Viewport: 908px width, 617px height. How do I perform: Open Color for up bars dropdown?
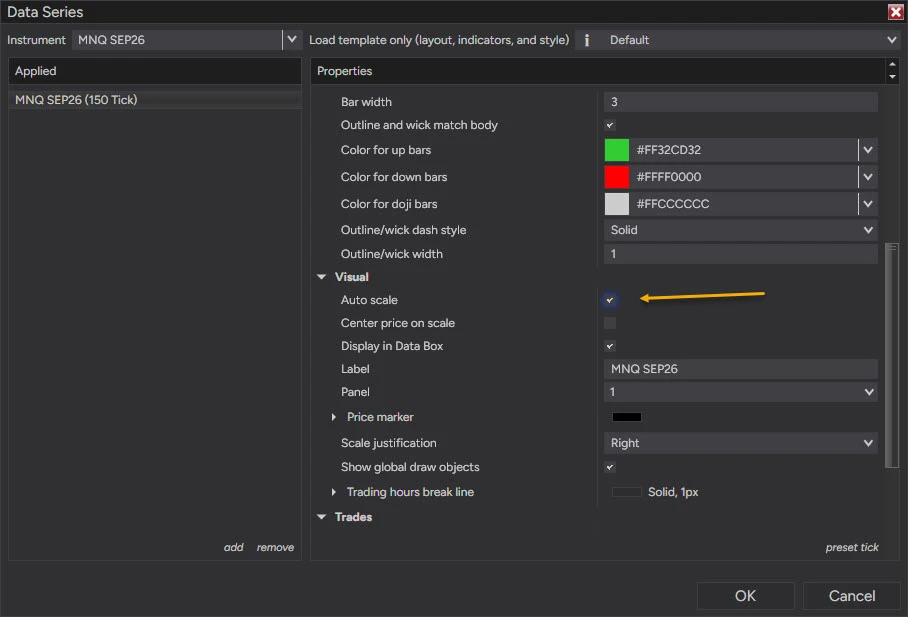coord(867,150)
